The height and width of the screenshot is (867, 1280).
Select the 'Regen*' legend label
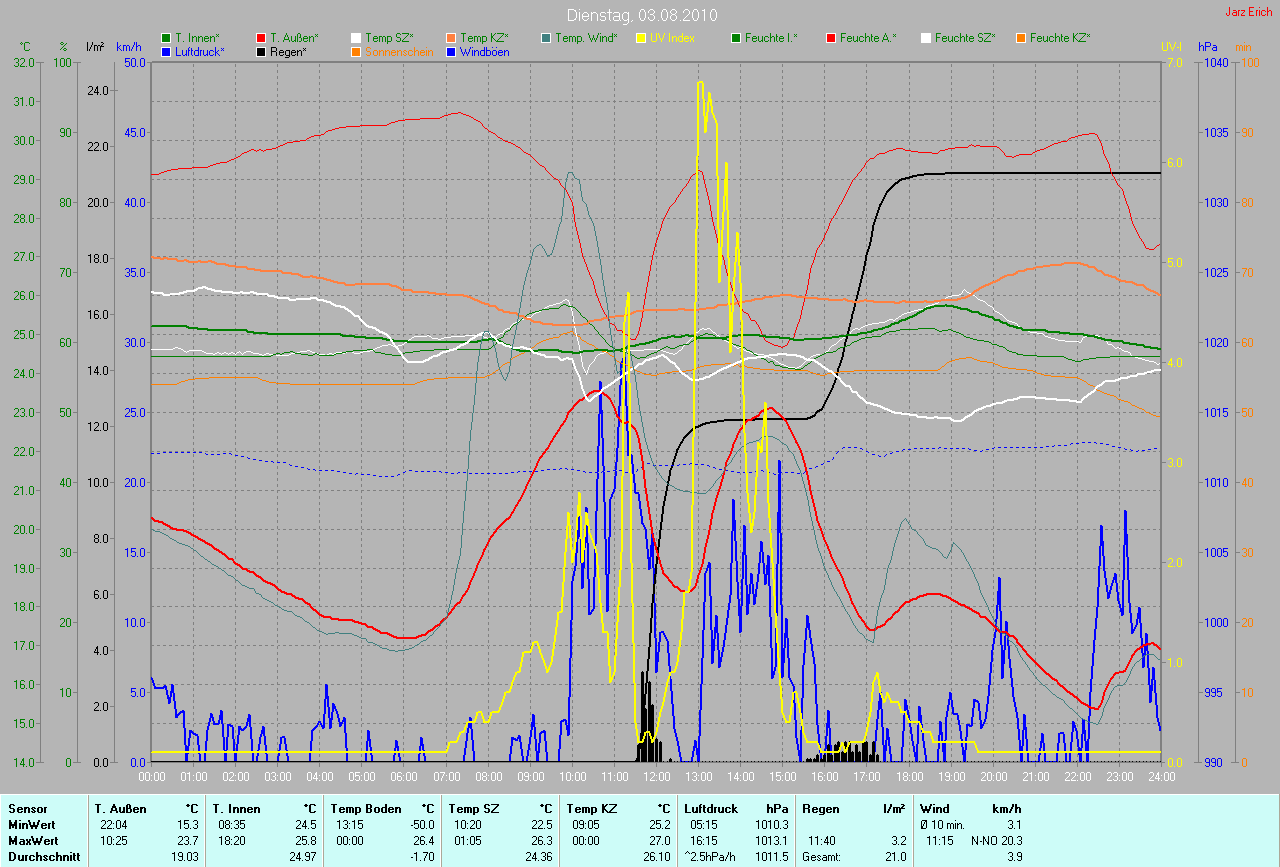(x=289, y=52)
